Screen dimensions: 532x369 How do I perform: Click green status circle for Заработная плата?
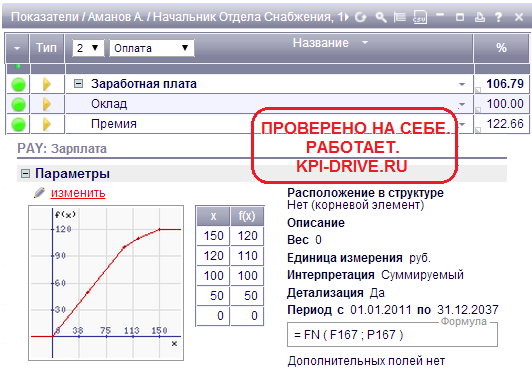[18, 84]
